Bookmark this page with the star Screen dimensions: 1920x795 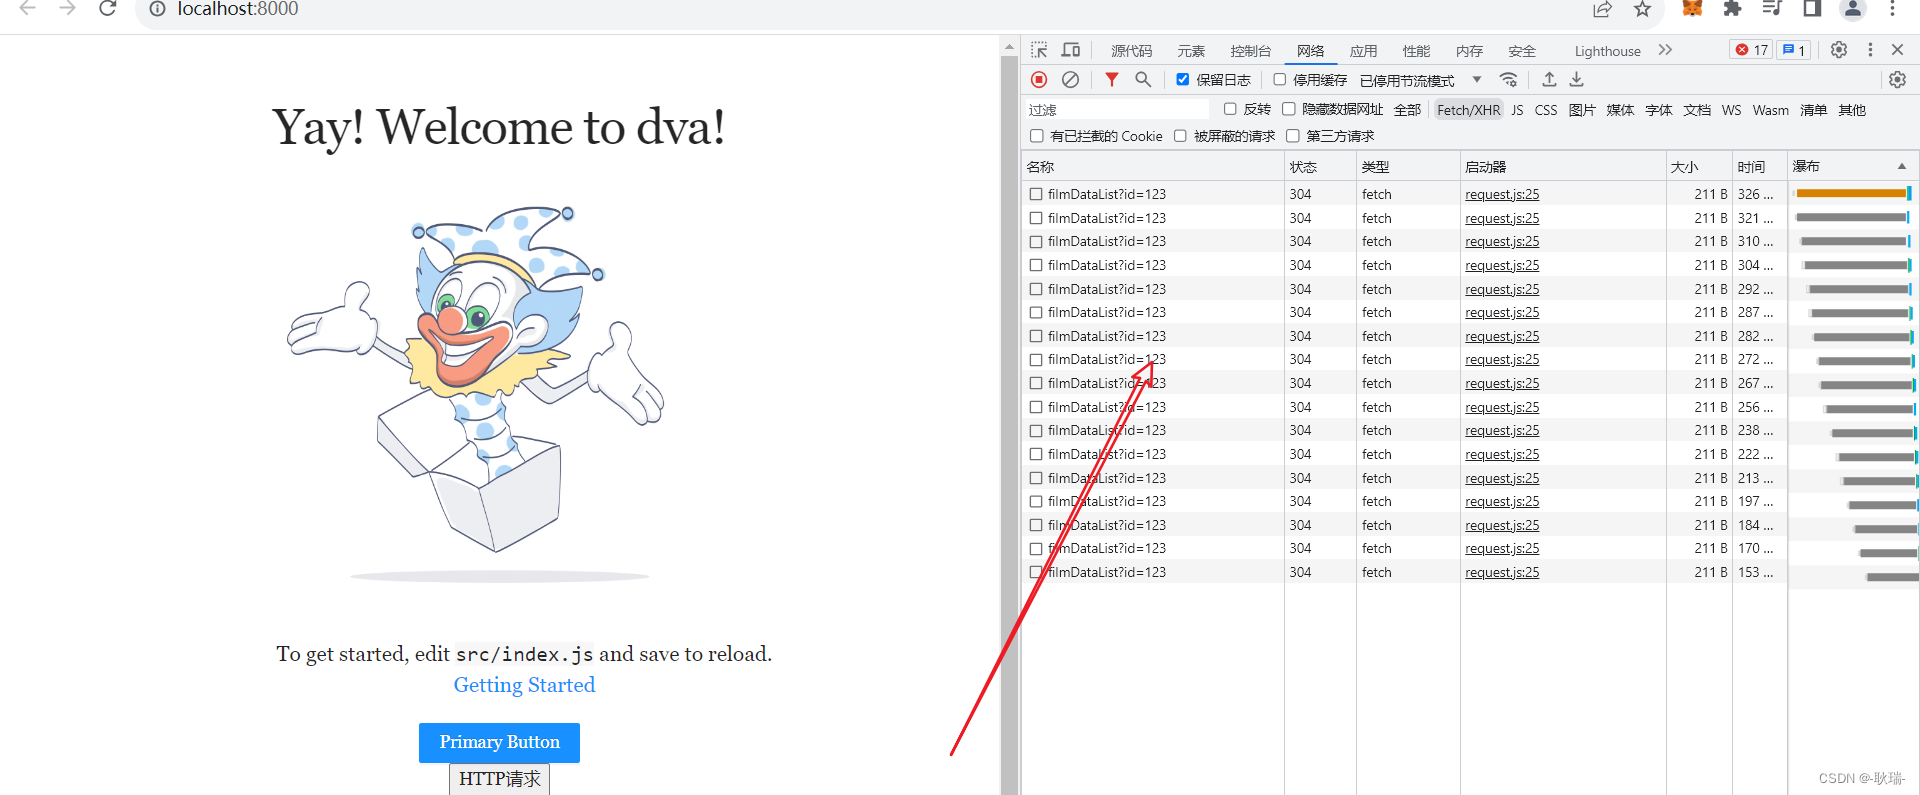pos(1642,9)
